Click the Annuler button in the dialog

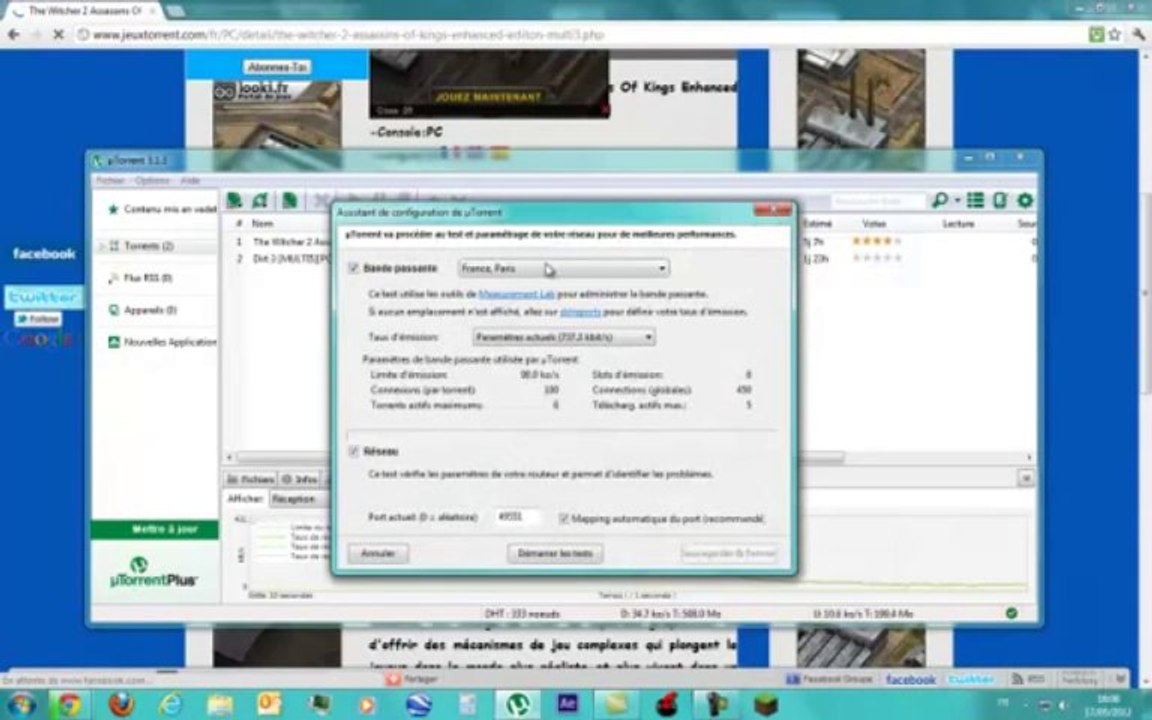point(378,553)
